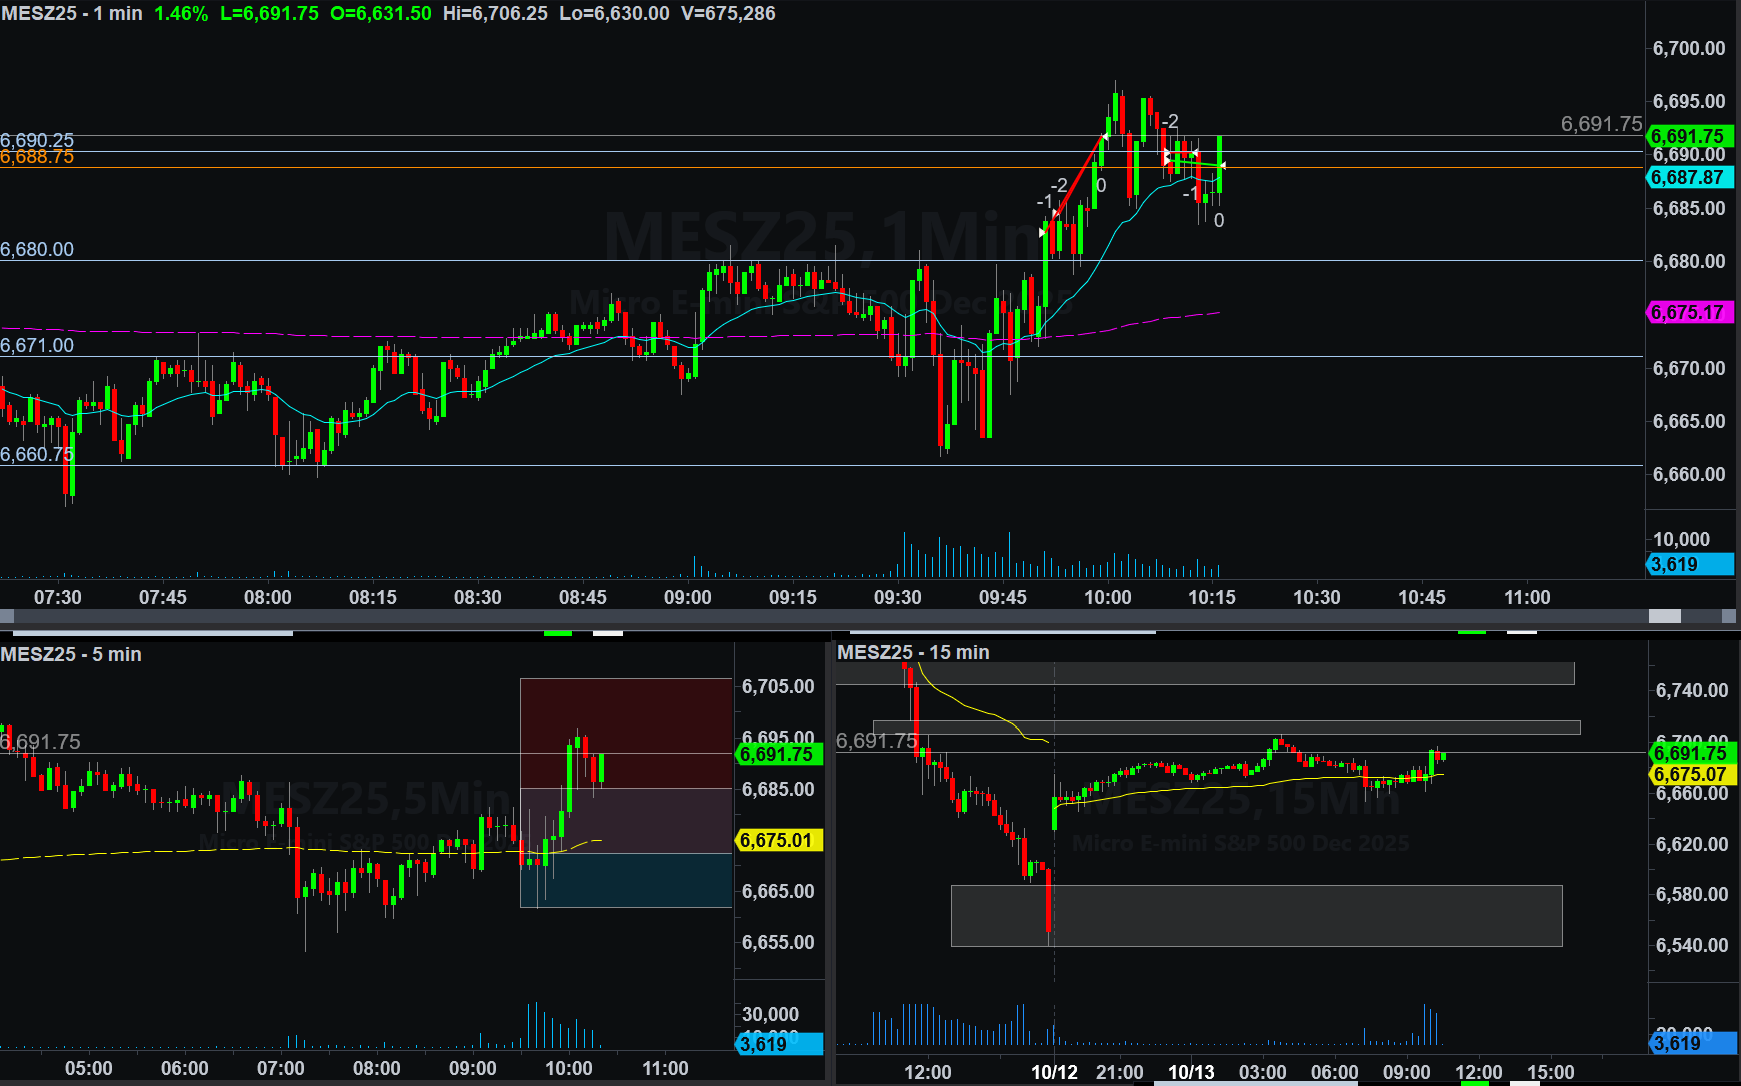The image size is (1741, 1086).
Task: Select the 6,660.75 support line label
Action: pos(37,455)
